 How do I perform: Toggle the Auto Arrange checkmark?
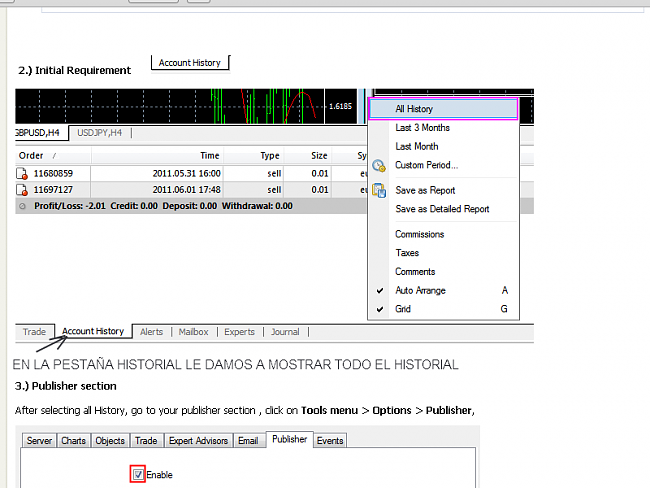tap(380, 291)
